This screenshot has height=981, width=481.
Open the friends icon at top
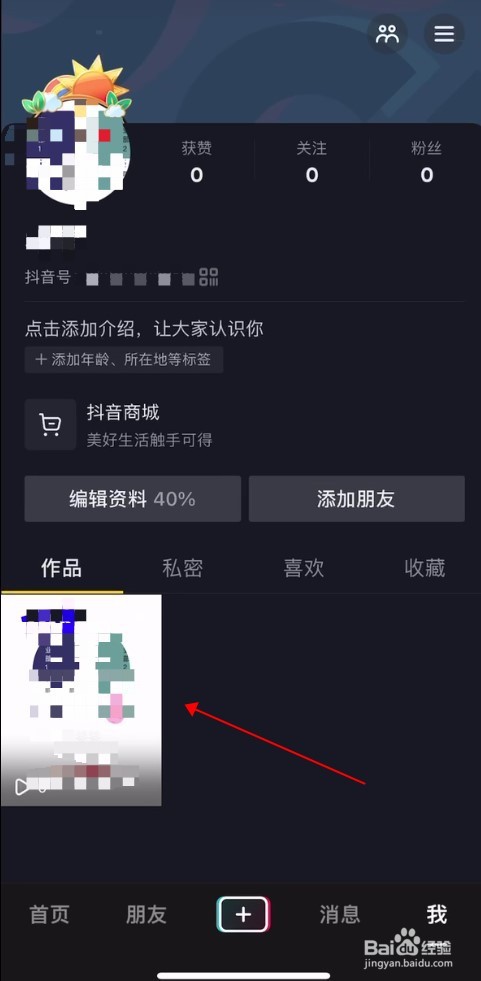(387, 33)
